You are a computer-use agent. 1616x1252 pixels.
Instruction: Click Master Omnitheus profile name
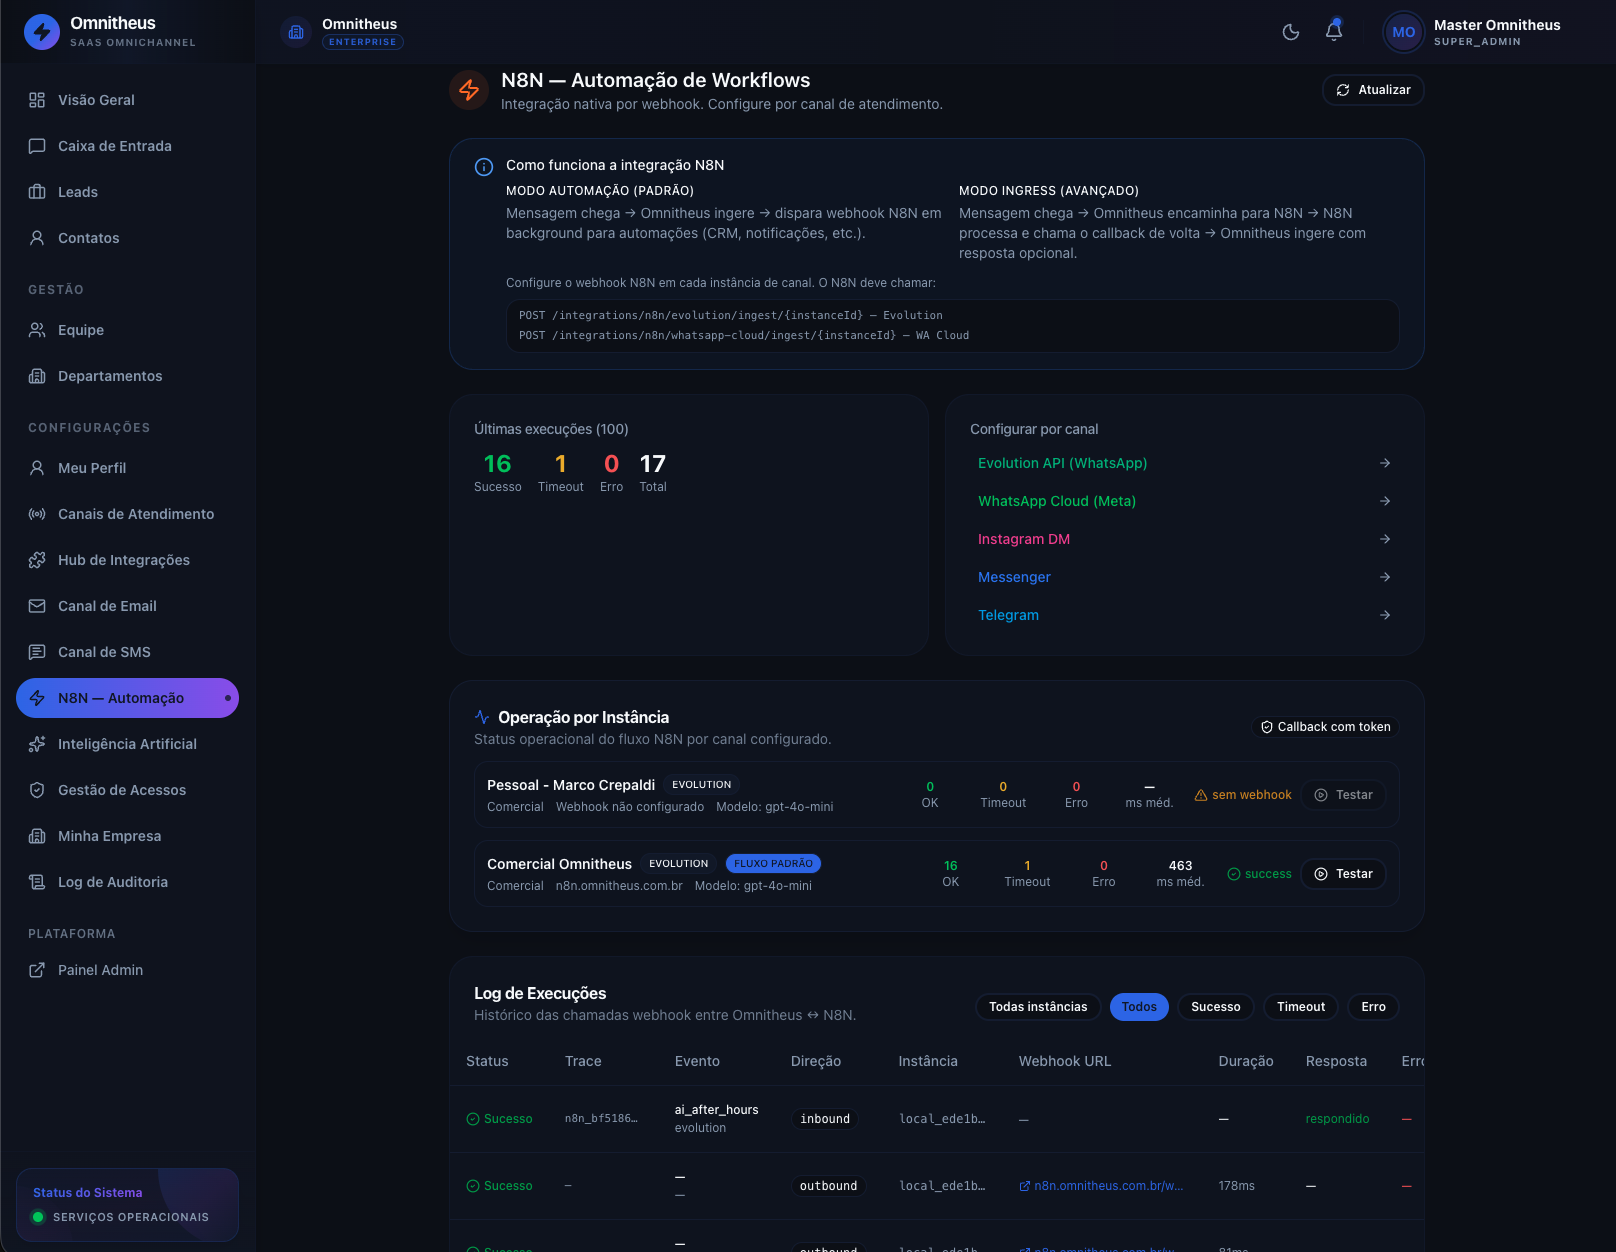(1497, 25)
